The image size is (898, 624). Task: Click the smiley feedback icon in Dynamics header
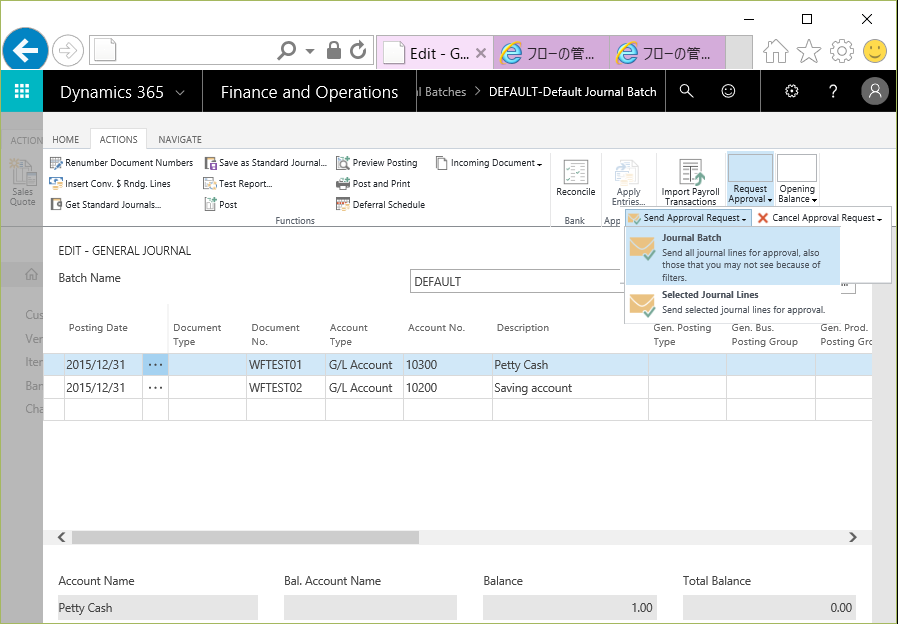click(x=728, y=91)
